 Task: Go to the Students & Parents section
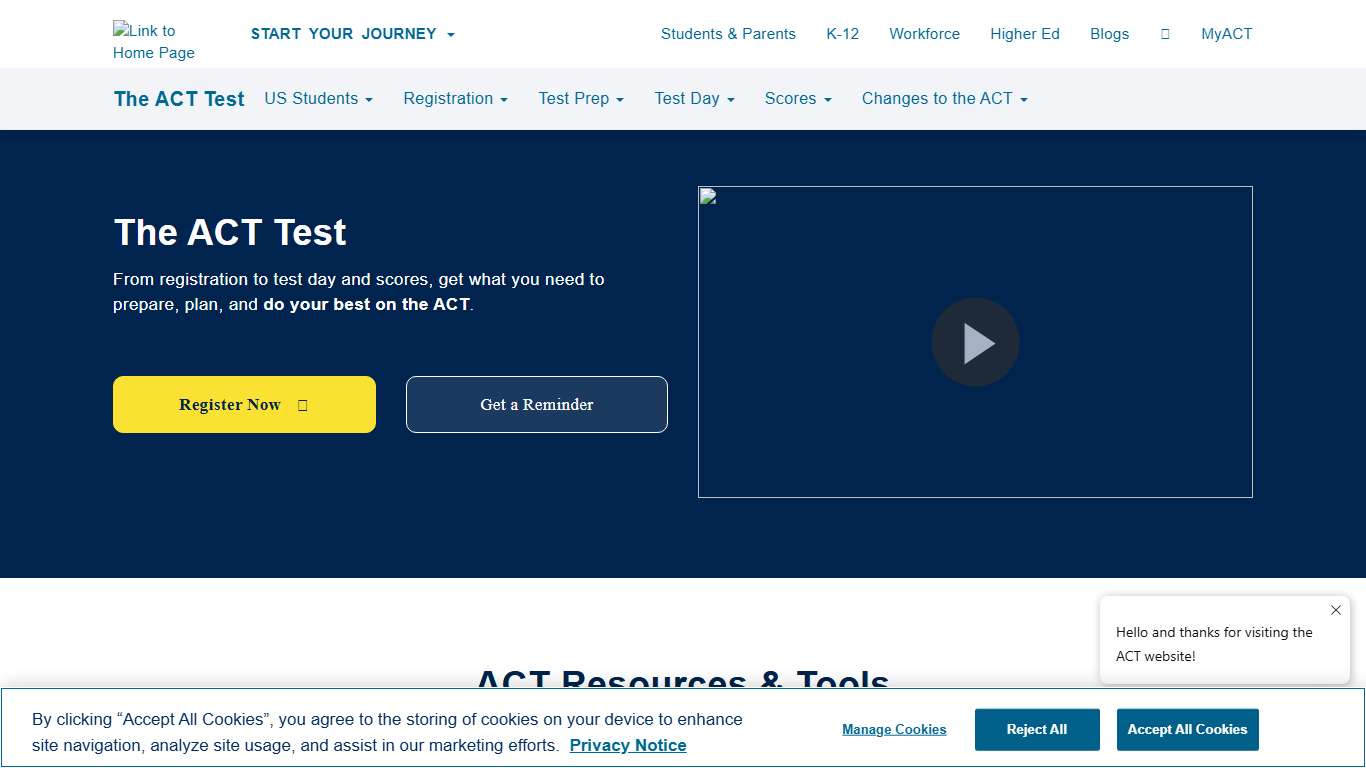(x=728, y=33)
